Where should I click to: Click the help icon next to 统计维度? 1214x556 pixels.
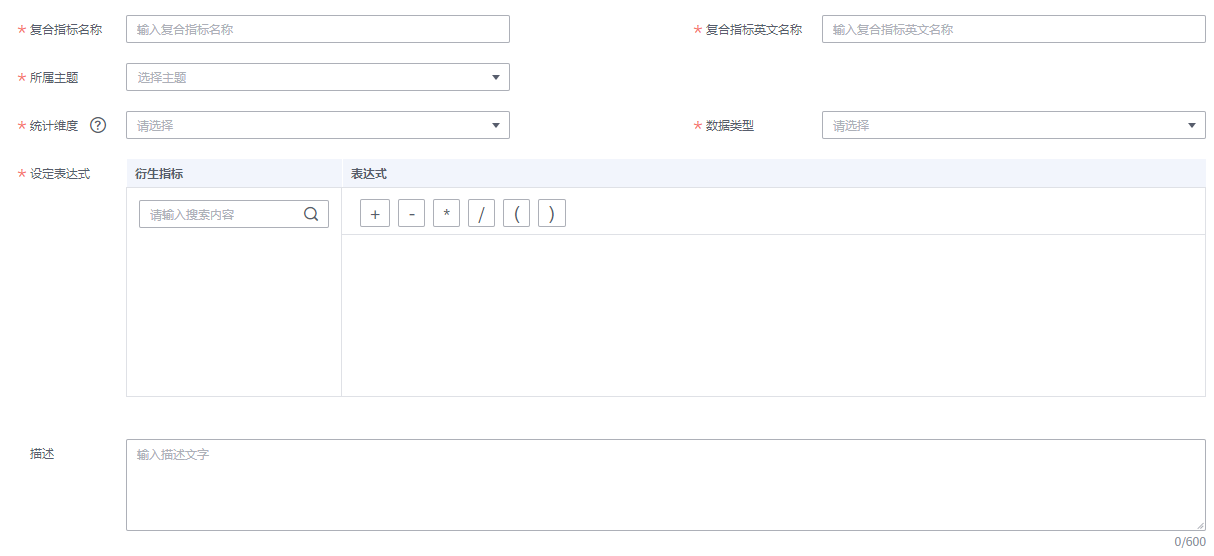click(98, 125)
